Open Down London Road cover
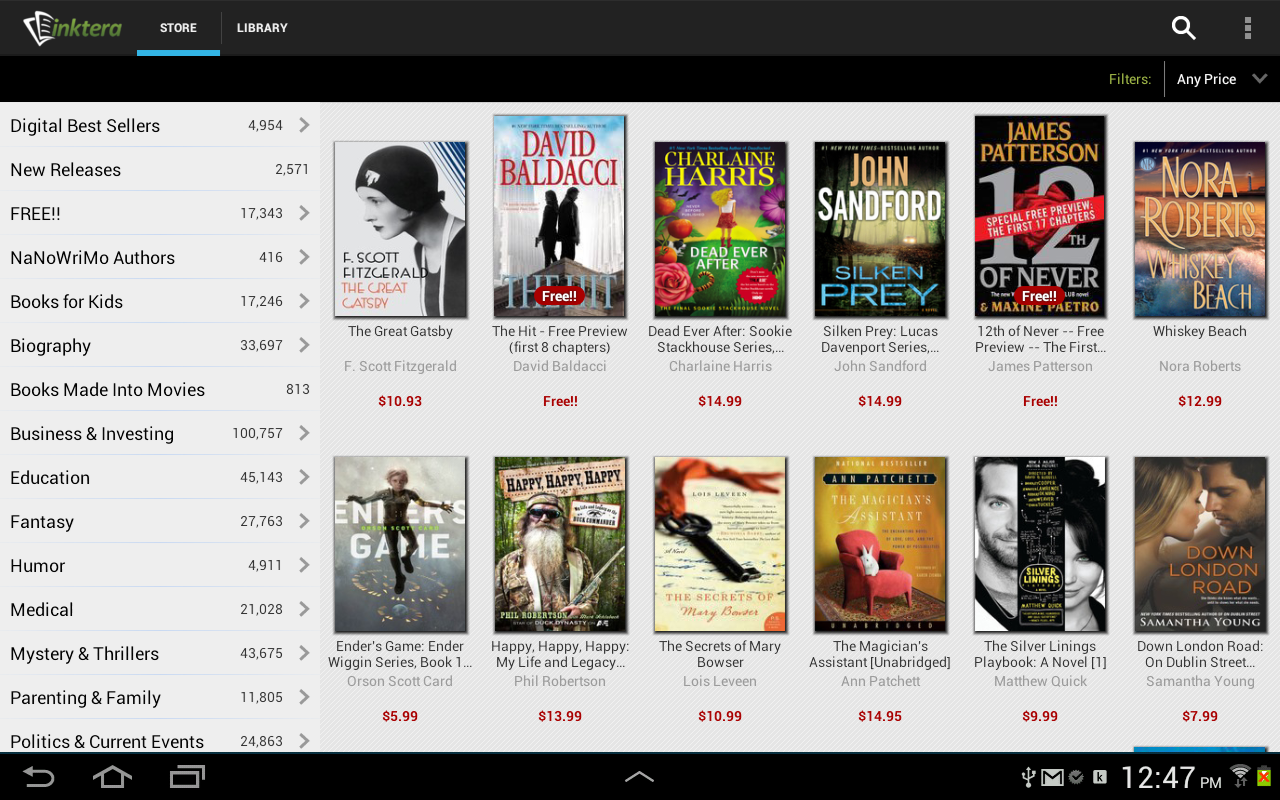 pyautogui.click(x=1200, y=544)
